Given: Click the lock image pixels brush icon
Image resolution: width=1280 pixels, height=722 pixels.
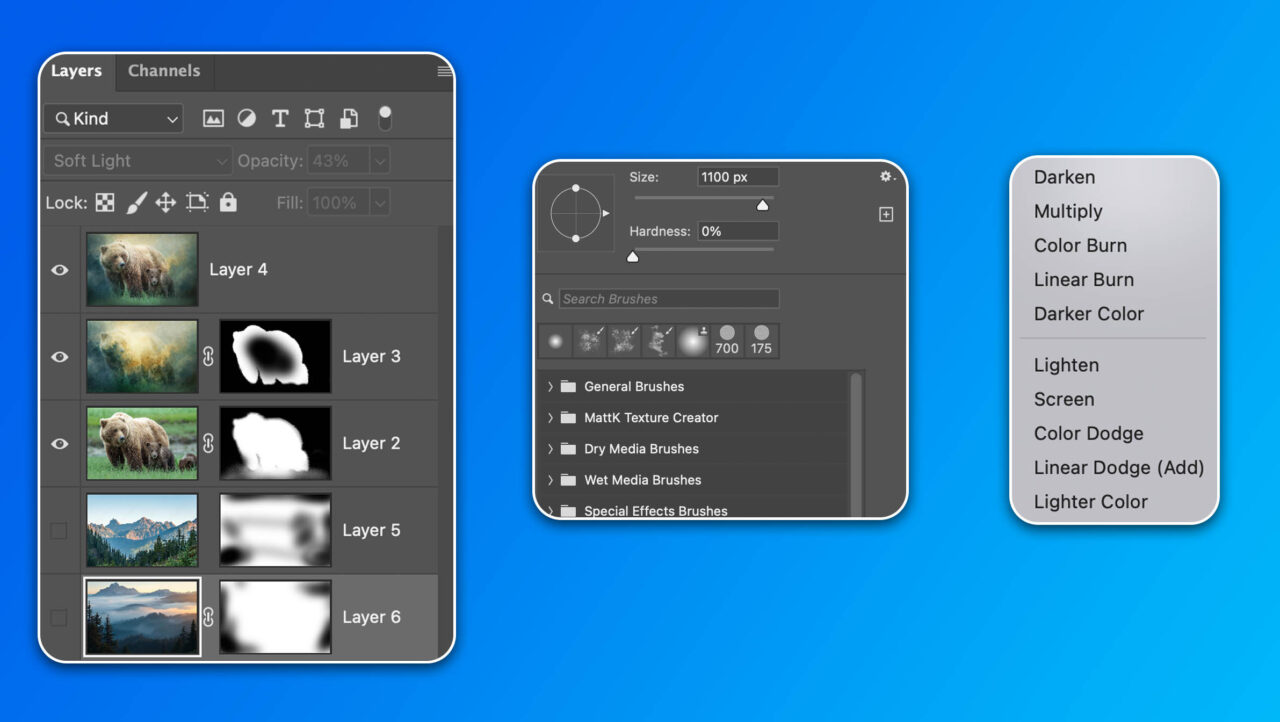Looking at the screenshot, I should pos(136,203).
